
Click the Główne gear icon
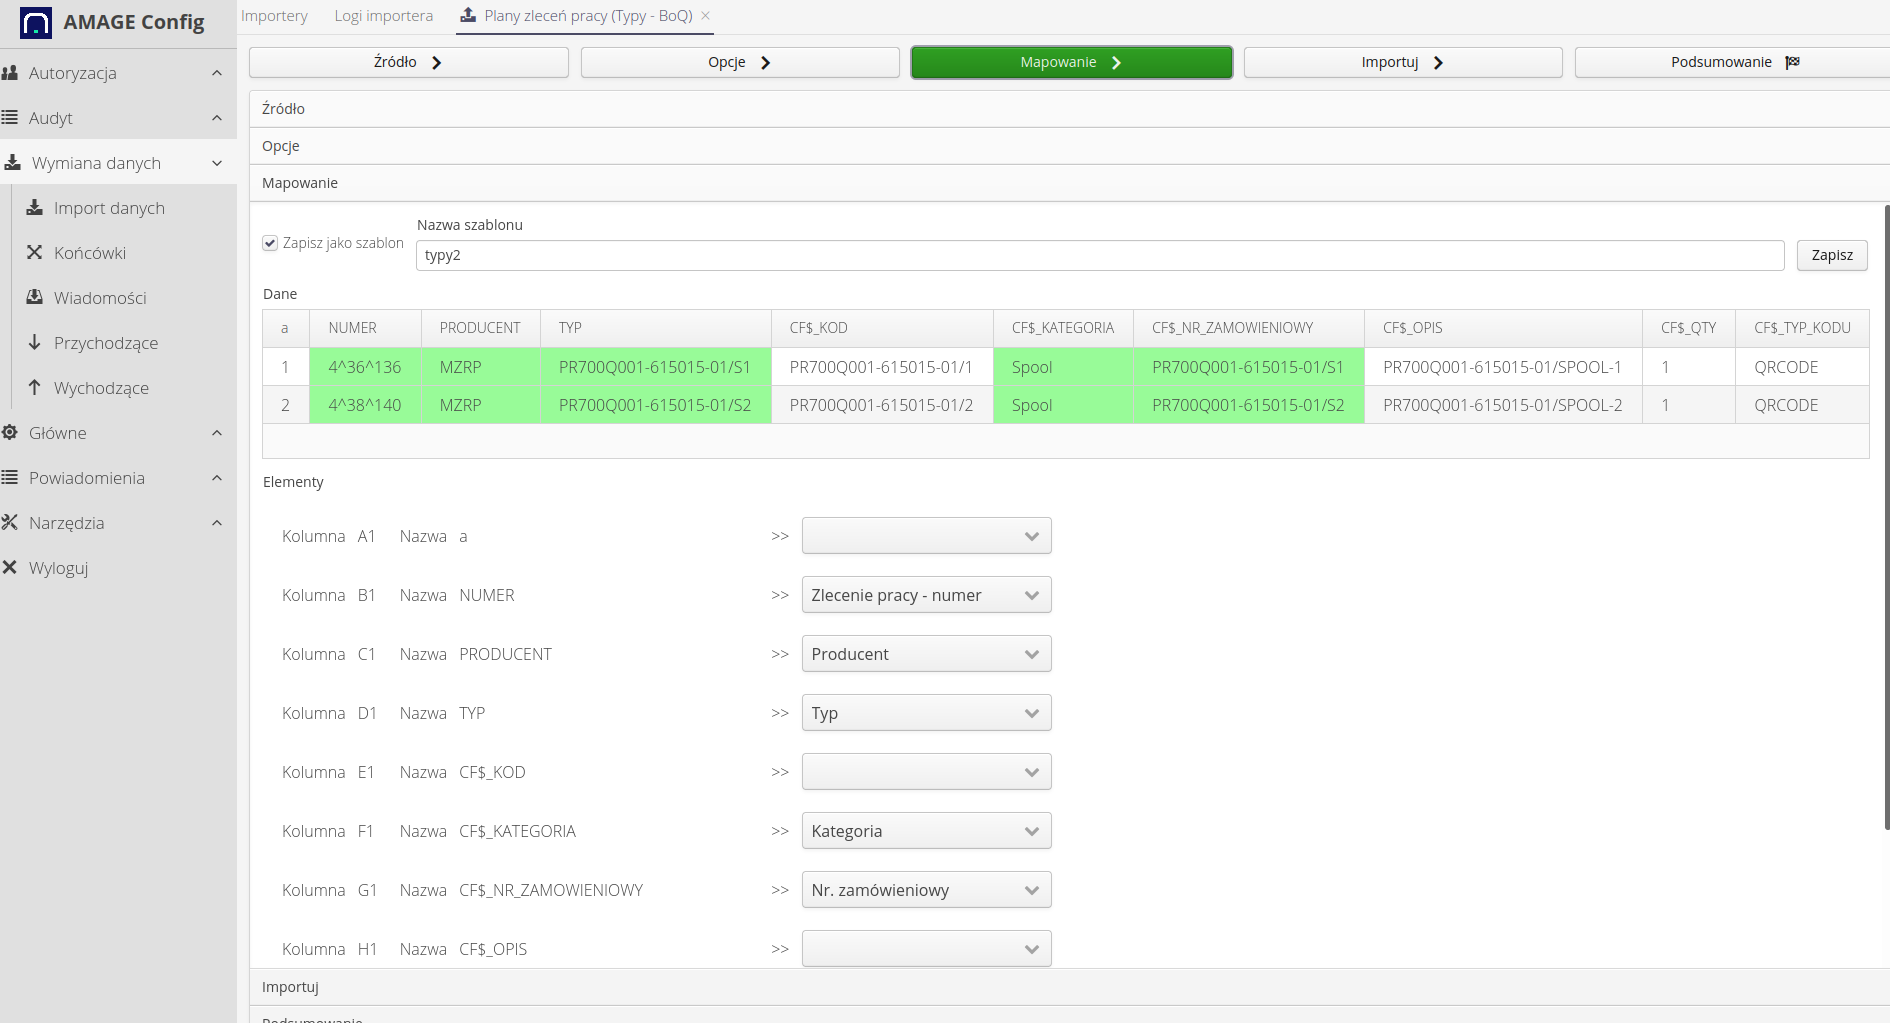[x=10, y=433]
